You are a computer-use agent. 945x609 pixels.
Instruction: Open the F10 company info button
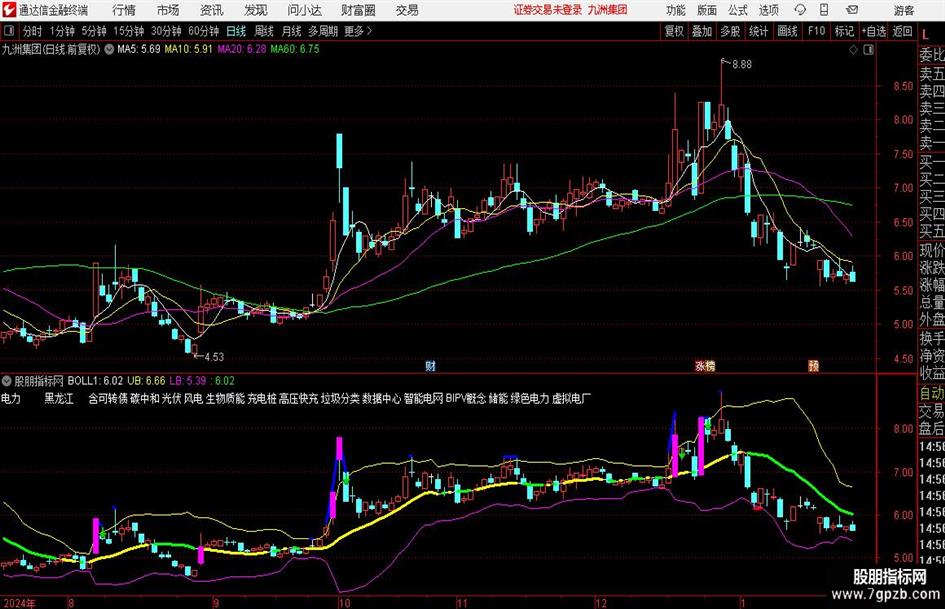click(817, 31)
